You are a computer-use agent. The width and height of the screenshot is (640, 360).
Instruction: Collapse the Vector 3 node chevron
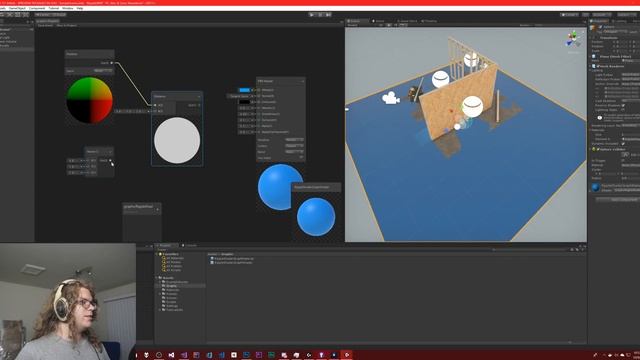110,152
